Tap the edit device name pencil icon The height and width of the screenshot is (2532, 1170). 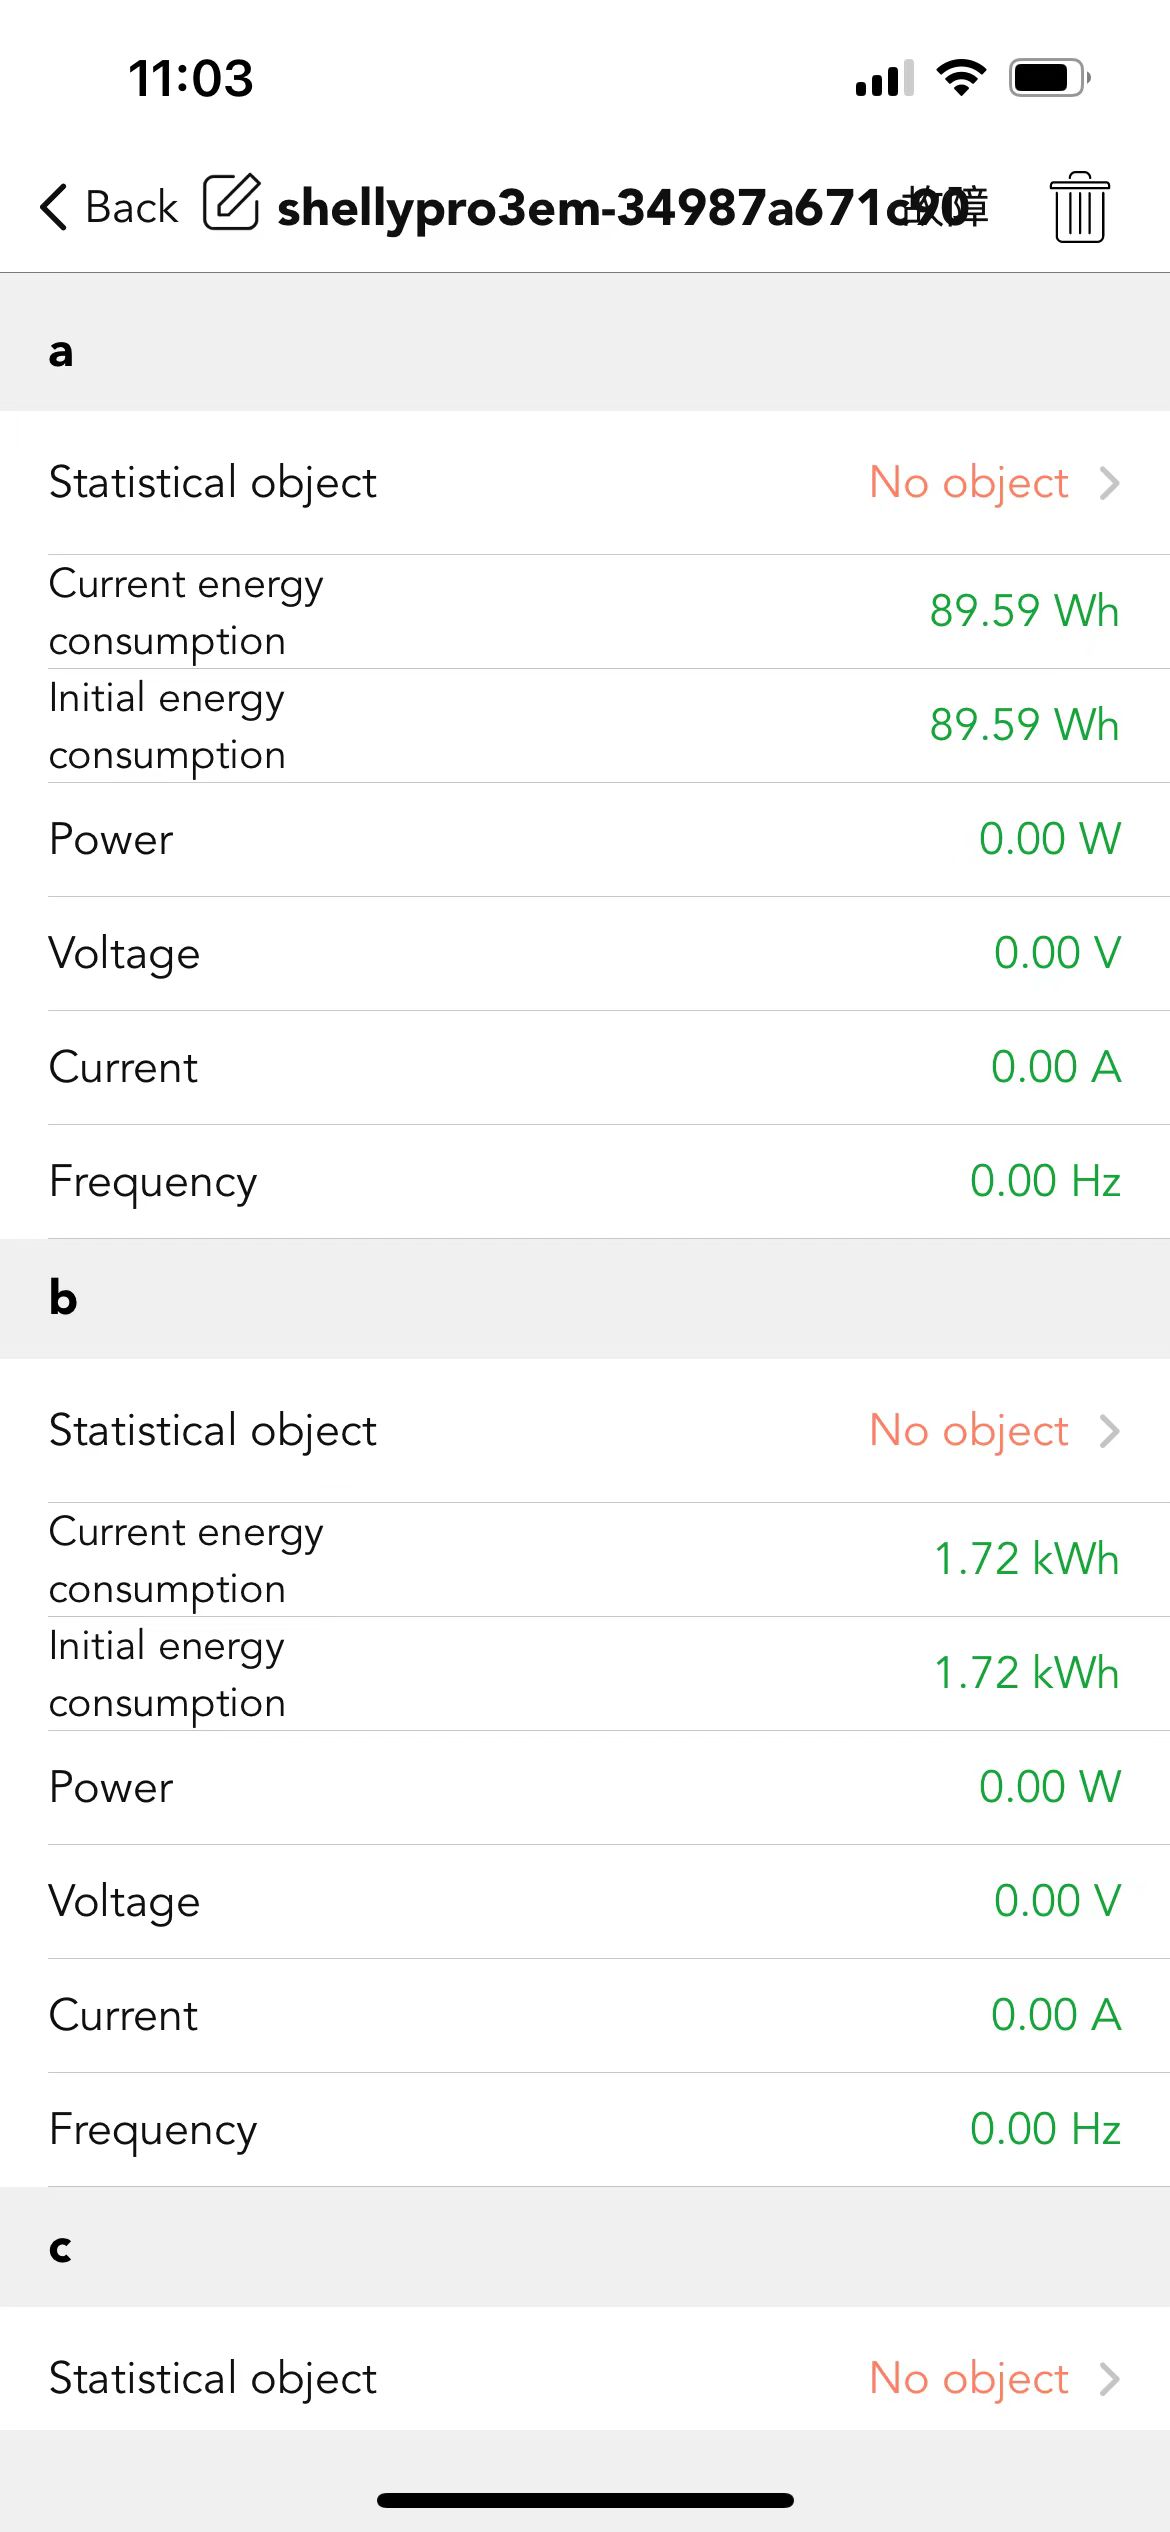[232, 203]
